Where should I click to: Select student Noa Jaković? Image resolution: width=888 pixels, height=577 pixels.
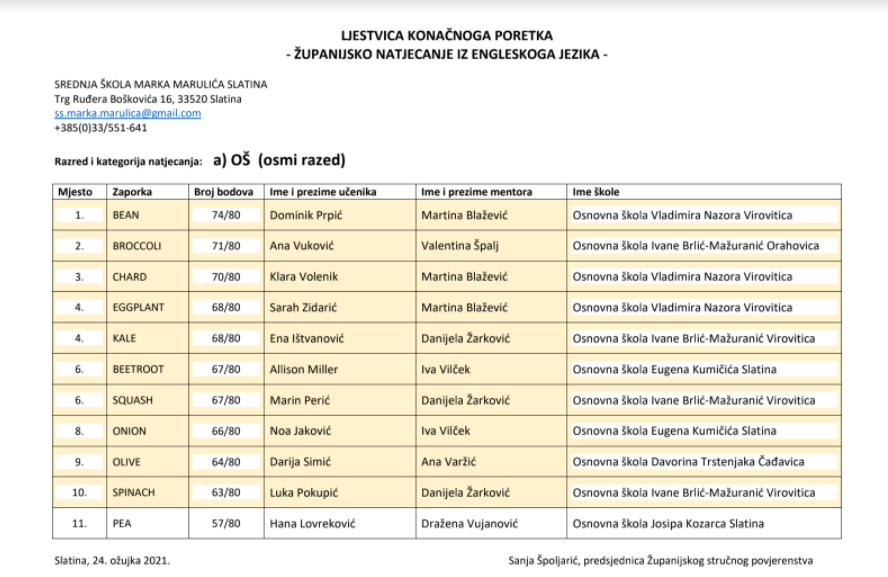300,431
